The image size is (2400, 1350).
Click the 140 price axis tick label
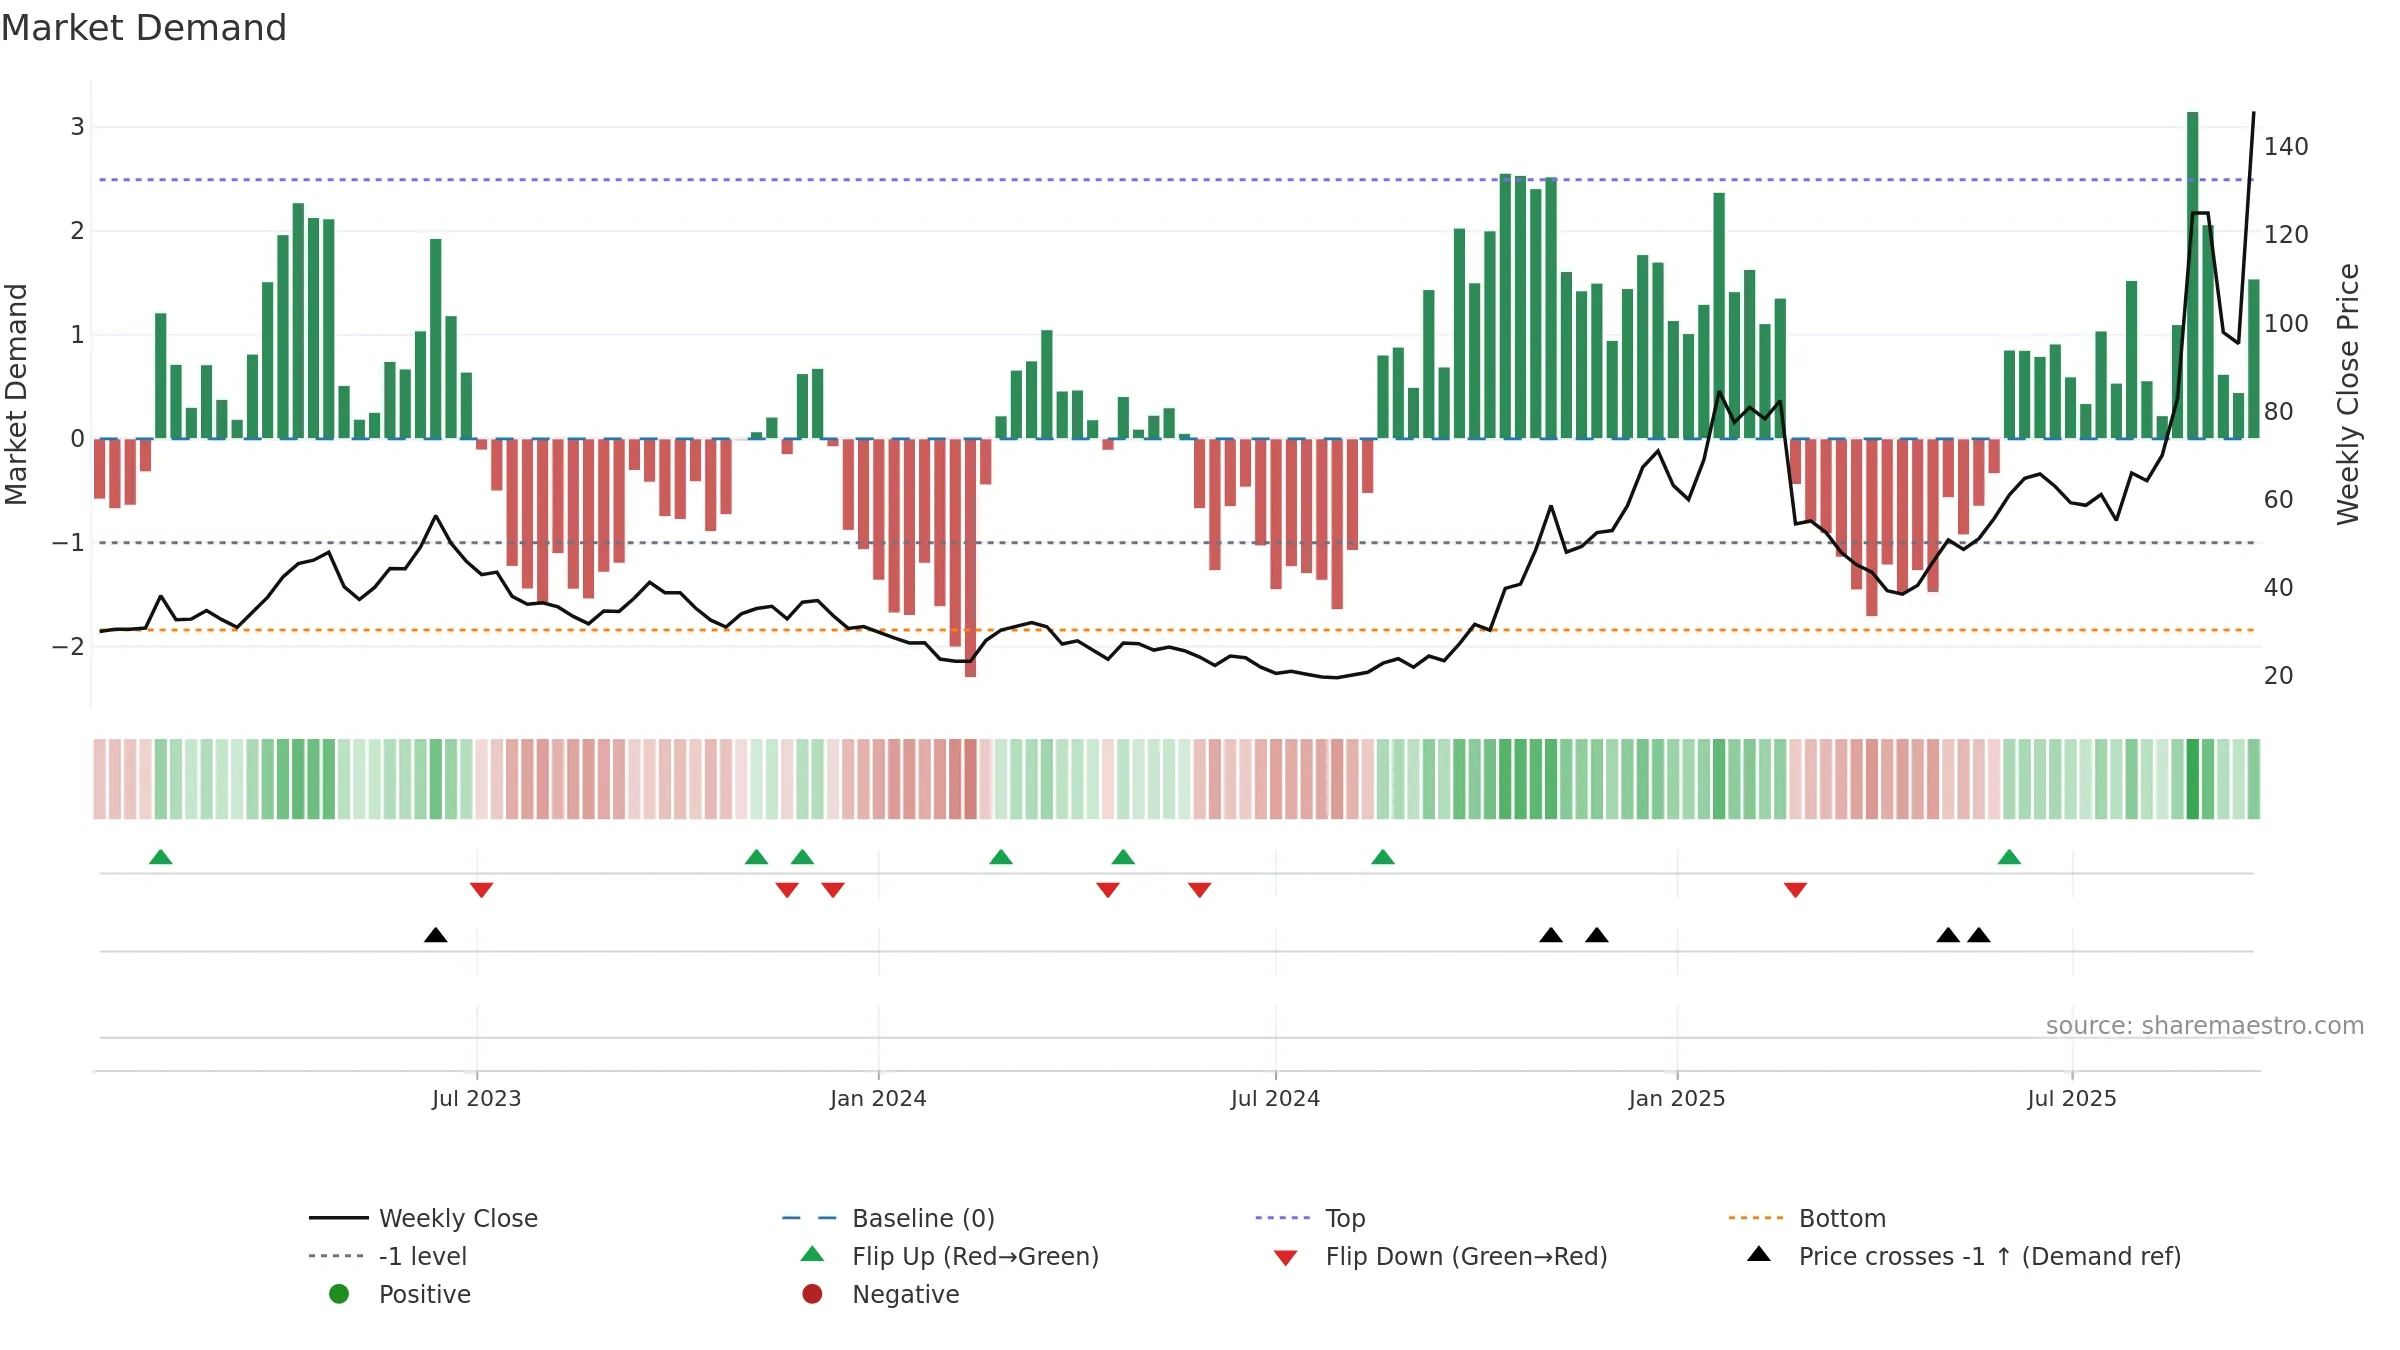(2286, 147)
